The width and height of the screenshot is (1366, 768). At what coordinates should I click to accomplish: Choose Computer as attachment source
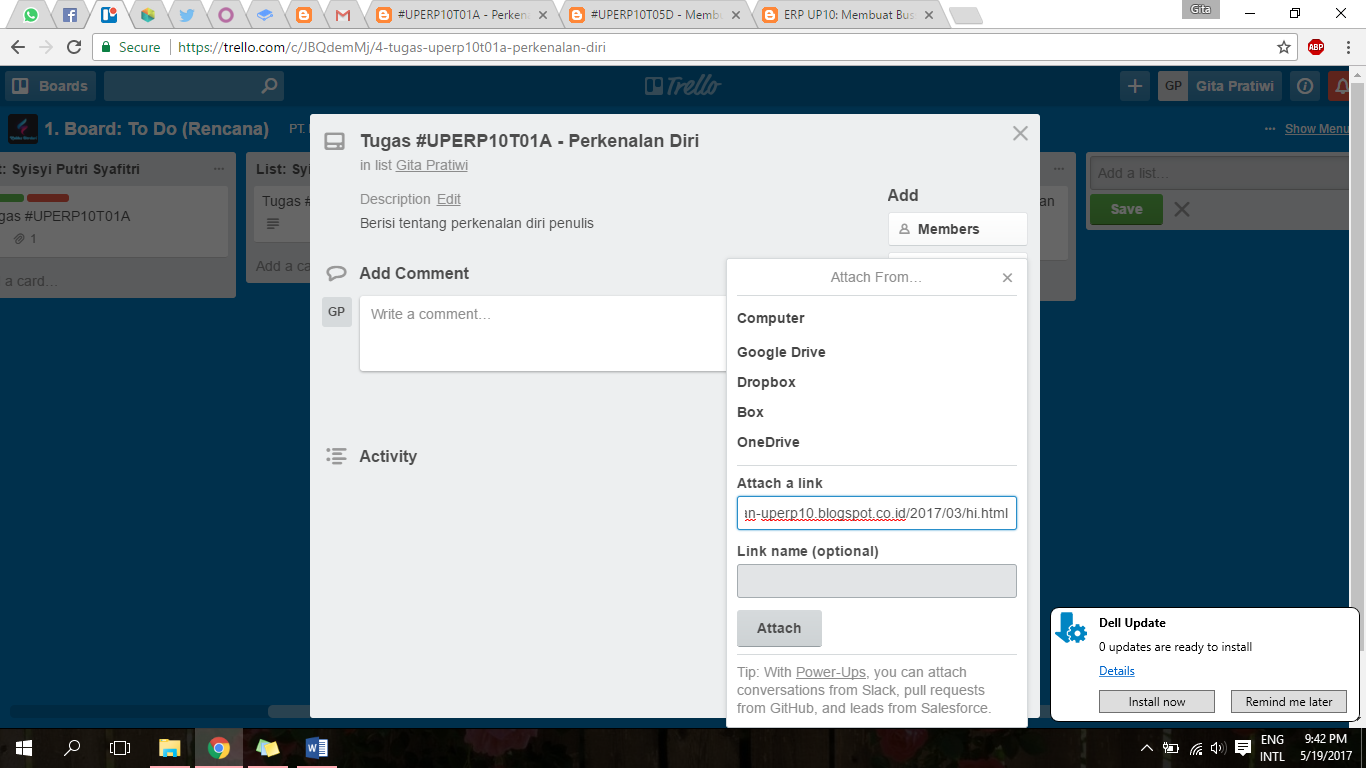click(771, 318)
